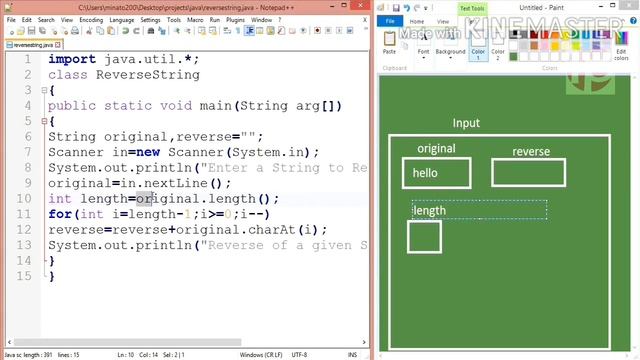Click inside the dashed length text box in Paint
This screenshot has width=640, height=360.
pos(479,210)
